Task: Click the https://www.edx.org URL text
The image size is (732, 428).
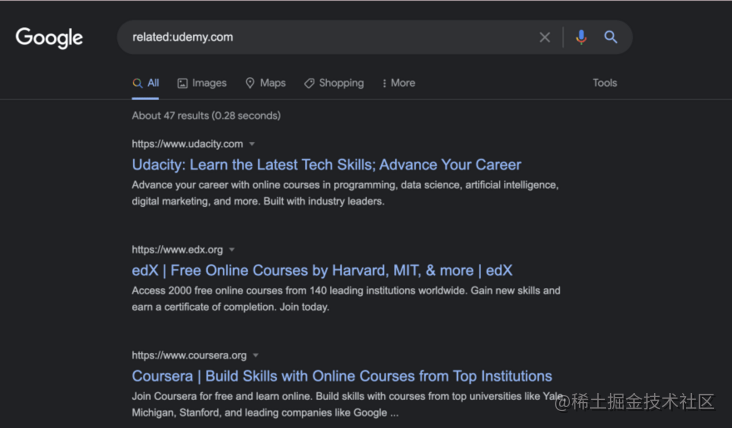Action: (177, 250)
